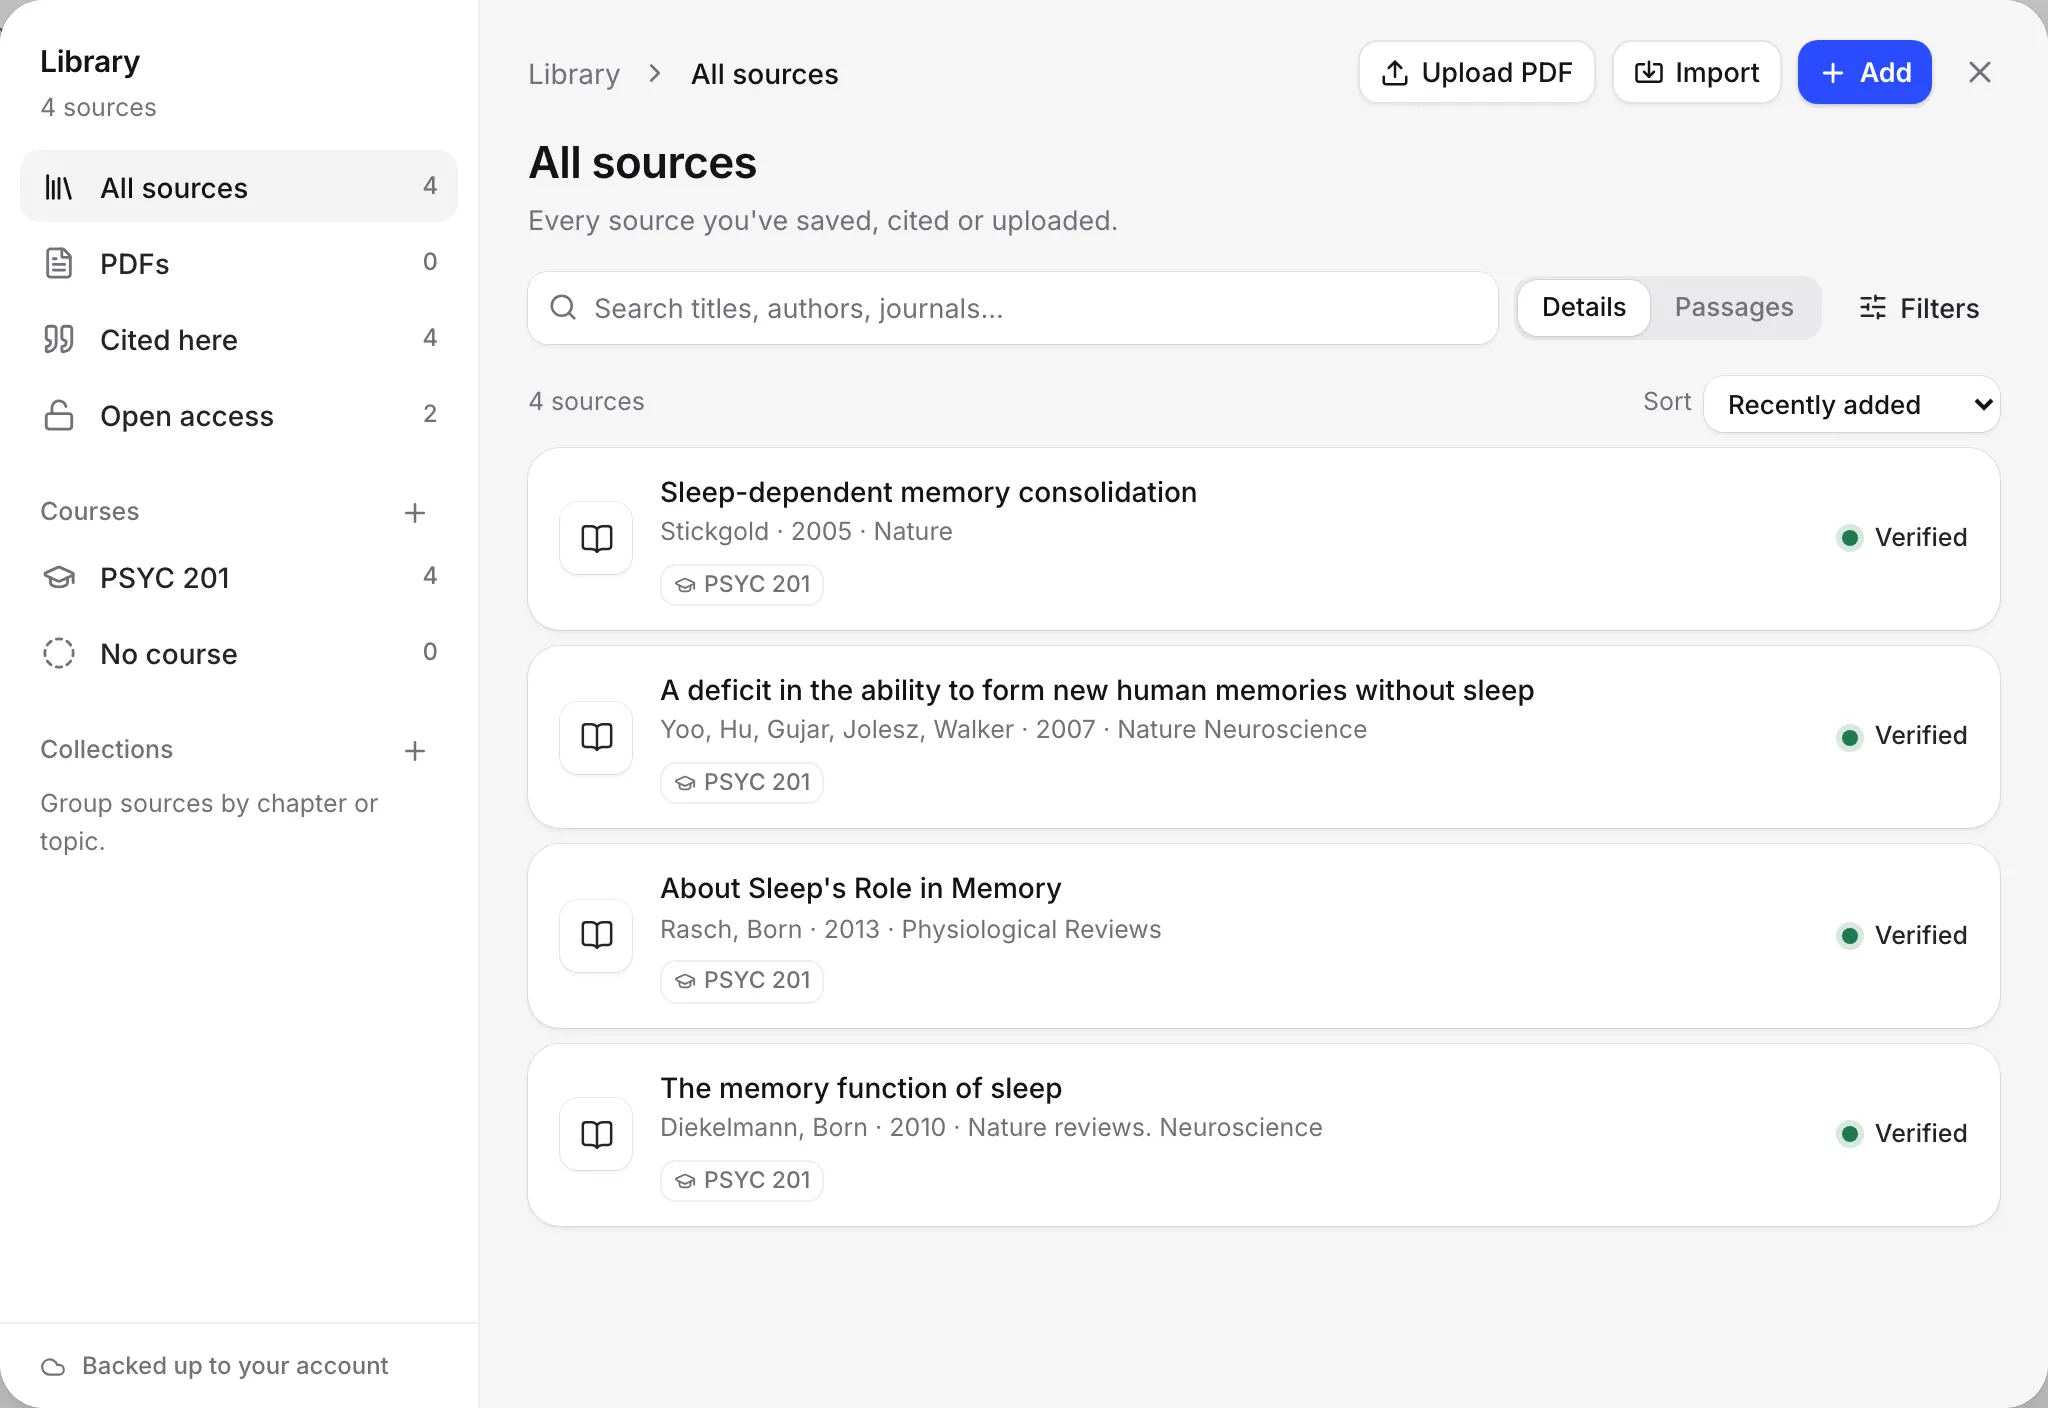Click Verified status on the Rasch, Born source
This screenshot has width=2048, height=1408.
click(1902, 935)
